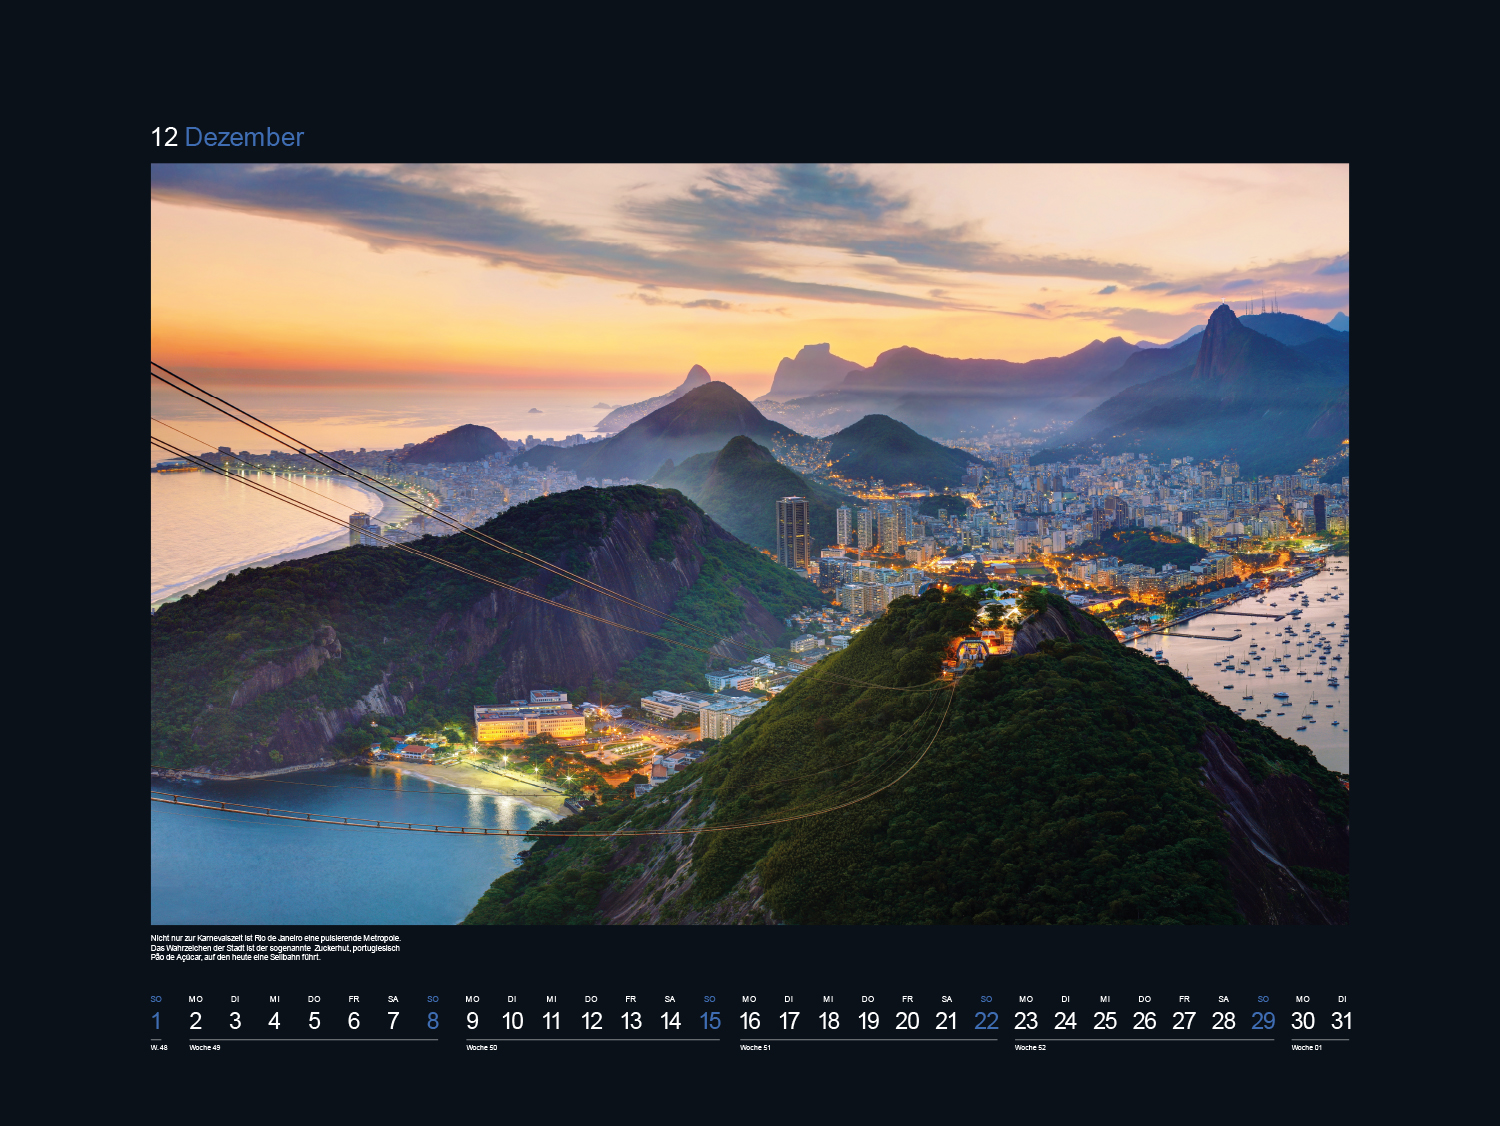Click the German photo caption text
The image size is (1500, 1126).
coord(275,948)
